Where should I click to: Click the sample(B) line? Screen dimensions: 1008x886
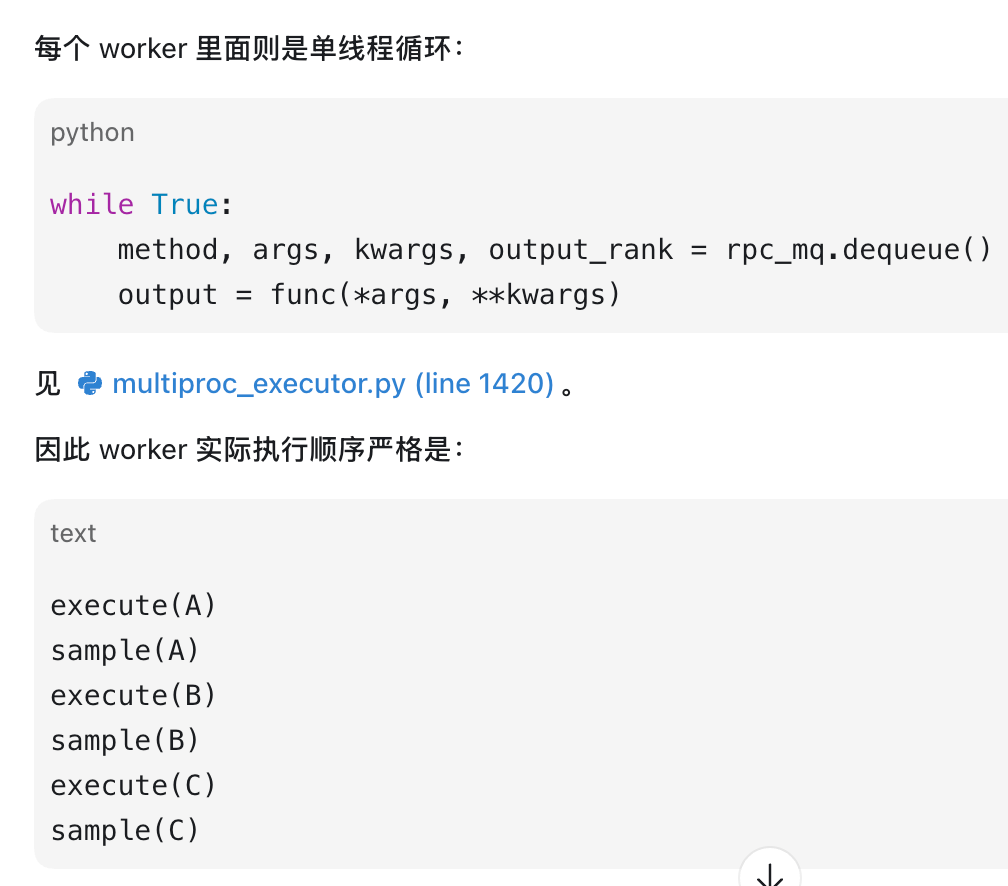click(x=125, y=741)
